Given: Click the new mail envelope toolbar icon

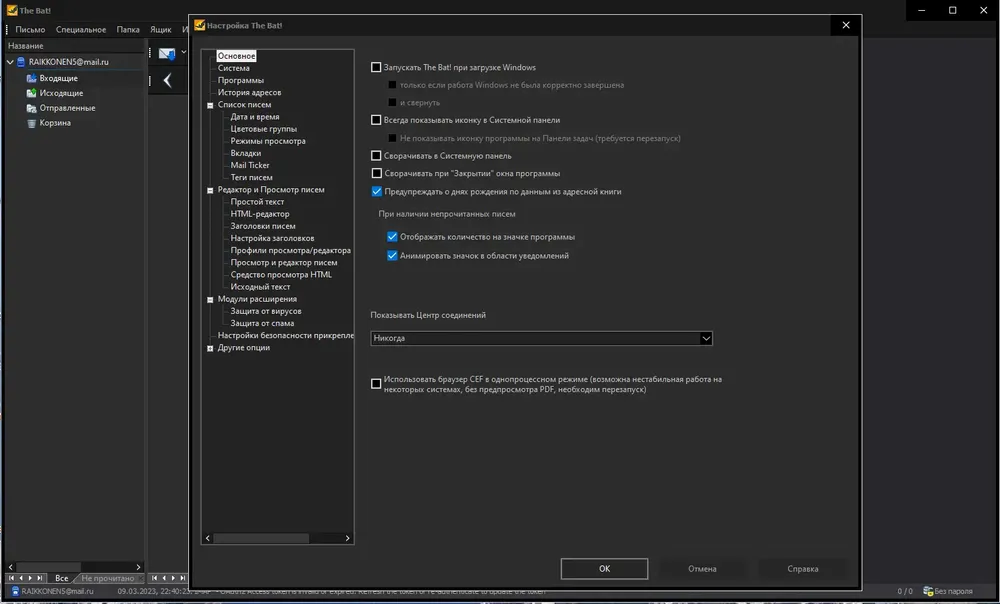Looking at the screenshot, I should (167, 54).
